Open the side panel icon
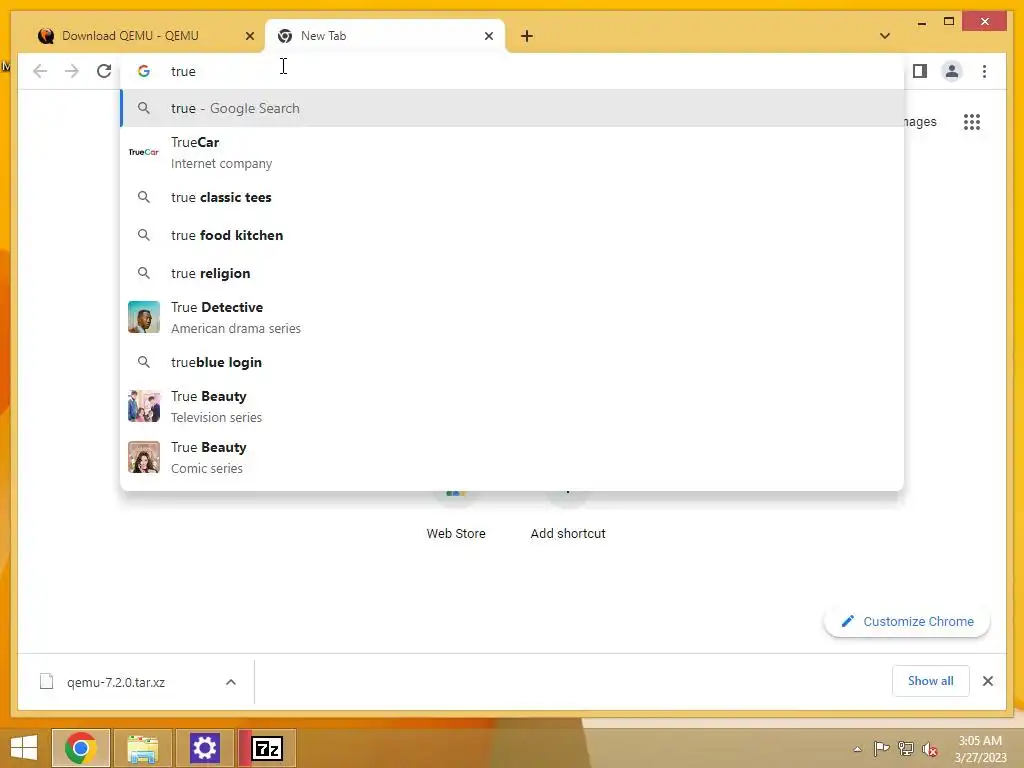Viewport: 1024px width, 768px height. tap(920, 71)
